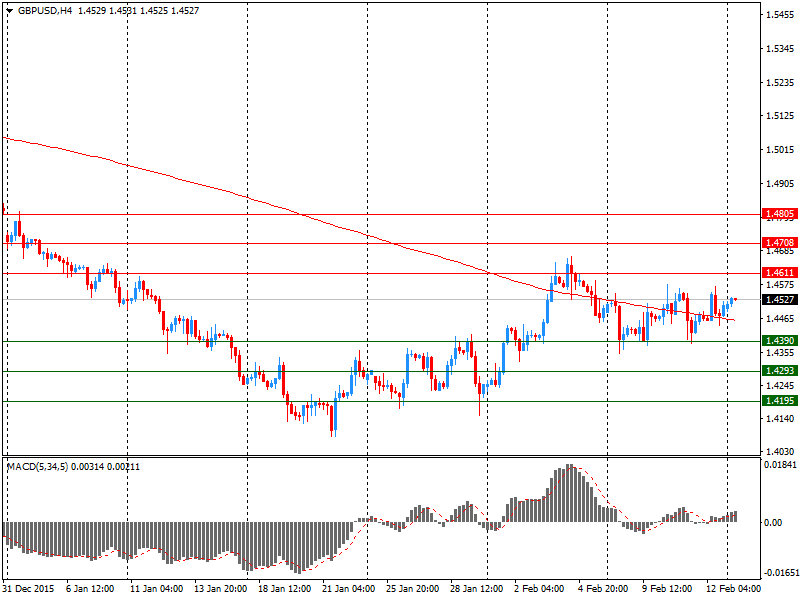This screenshot has height=600, width=800.
Task: Click the 11 Jan 04:00 time label
Action: [x=157, y=589]
